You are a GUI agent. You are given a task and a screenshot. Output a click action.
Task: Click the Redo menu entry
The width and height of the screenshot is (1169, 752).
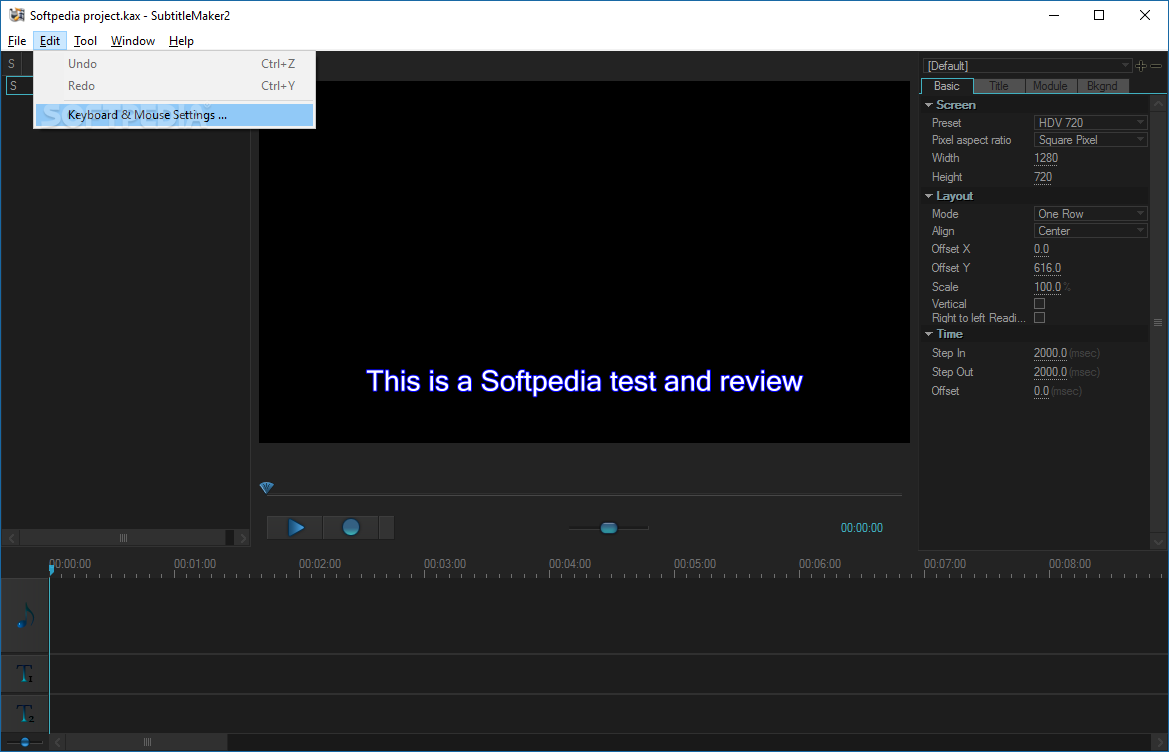(174, 86)
